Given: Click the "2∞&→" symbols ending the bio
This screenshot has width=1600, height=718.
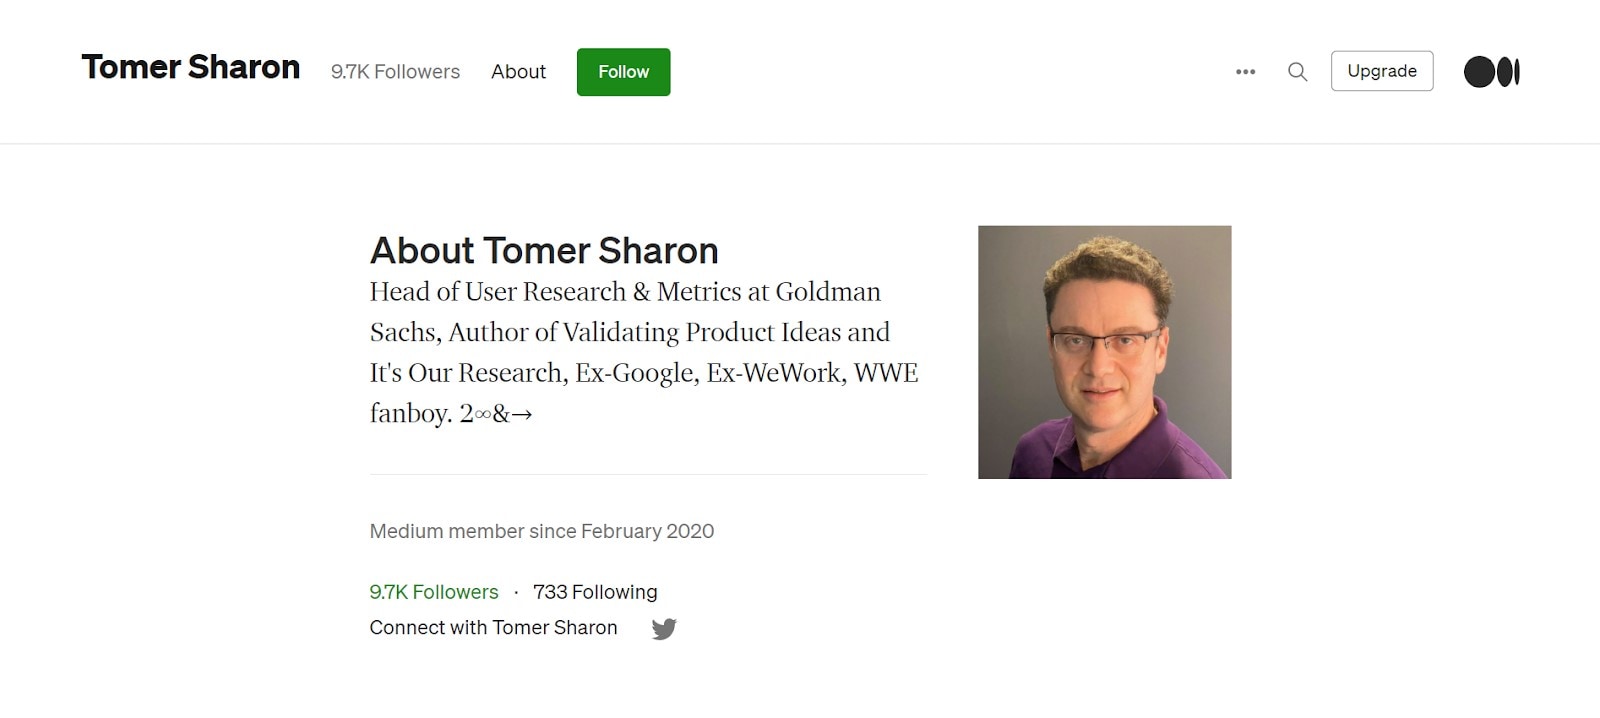Looking at the screenshot, I should 496,414.
